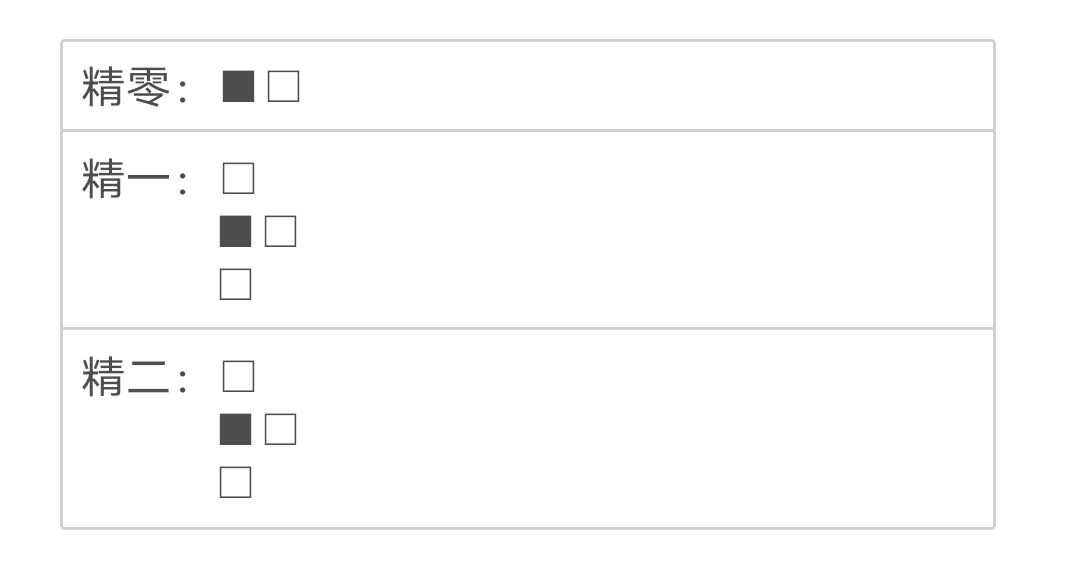This screenshot has height=581, width=1079.
Task: Click the filled dark square in 精二 row
Action: pos(236,430)
